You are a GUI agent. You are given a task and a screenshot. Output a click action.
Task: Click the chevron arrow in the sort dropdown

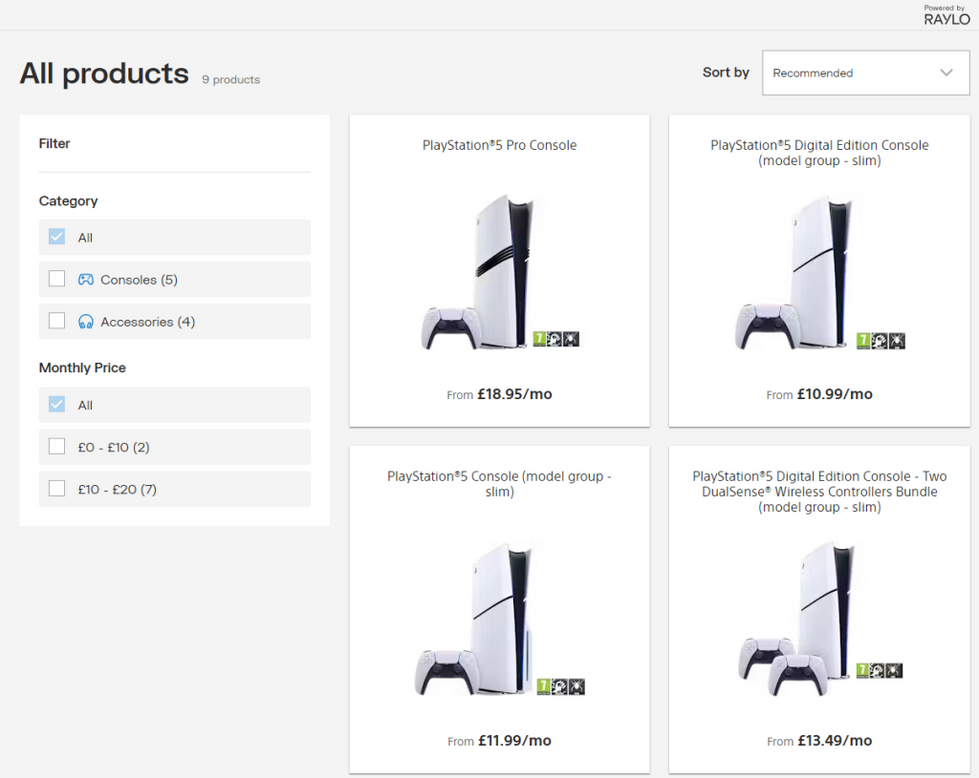pos(946,73)
